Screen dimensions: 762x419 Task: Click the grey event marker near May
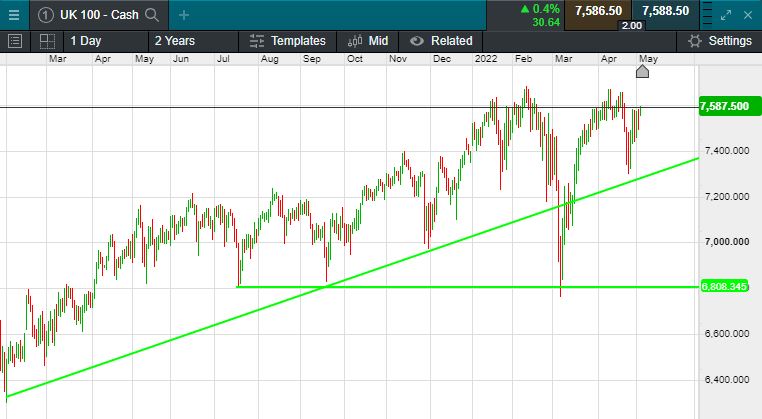point(642,72)
